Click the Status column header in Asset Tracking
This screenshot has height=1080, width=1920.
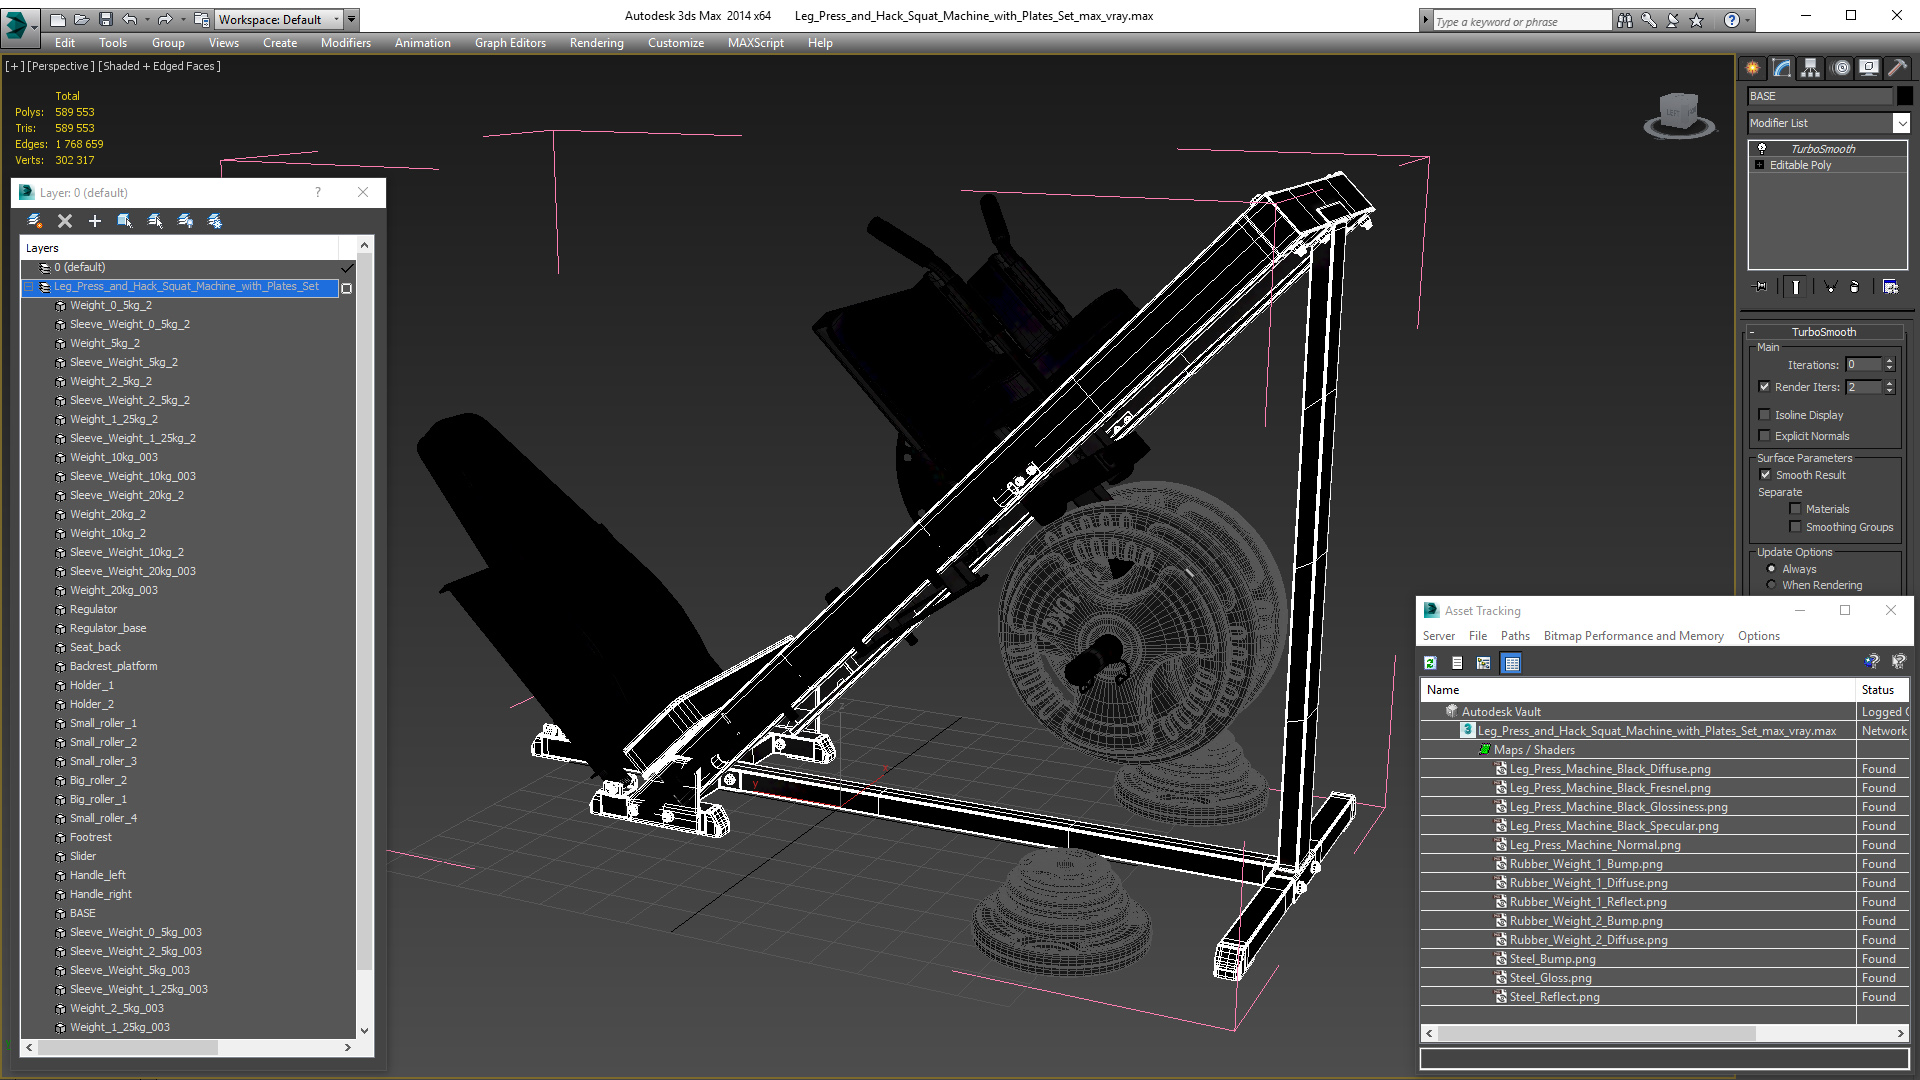[1883, 690]
